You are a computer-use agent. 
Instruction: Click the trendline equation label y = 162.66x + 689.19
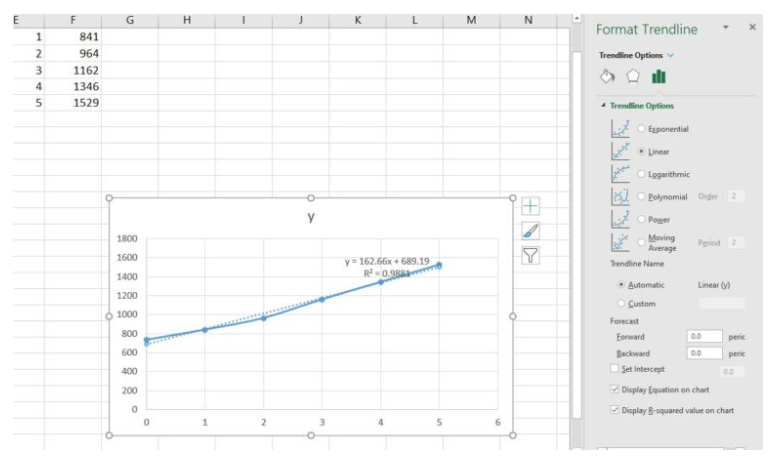(387, 261)
